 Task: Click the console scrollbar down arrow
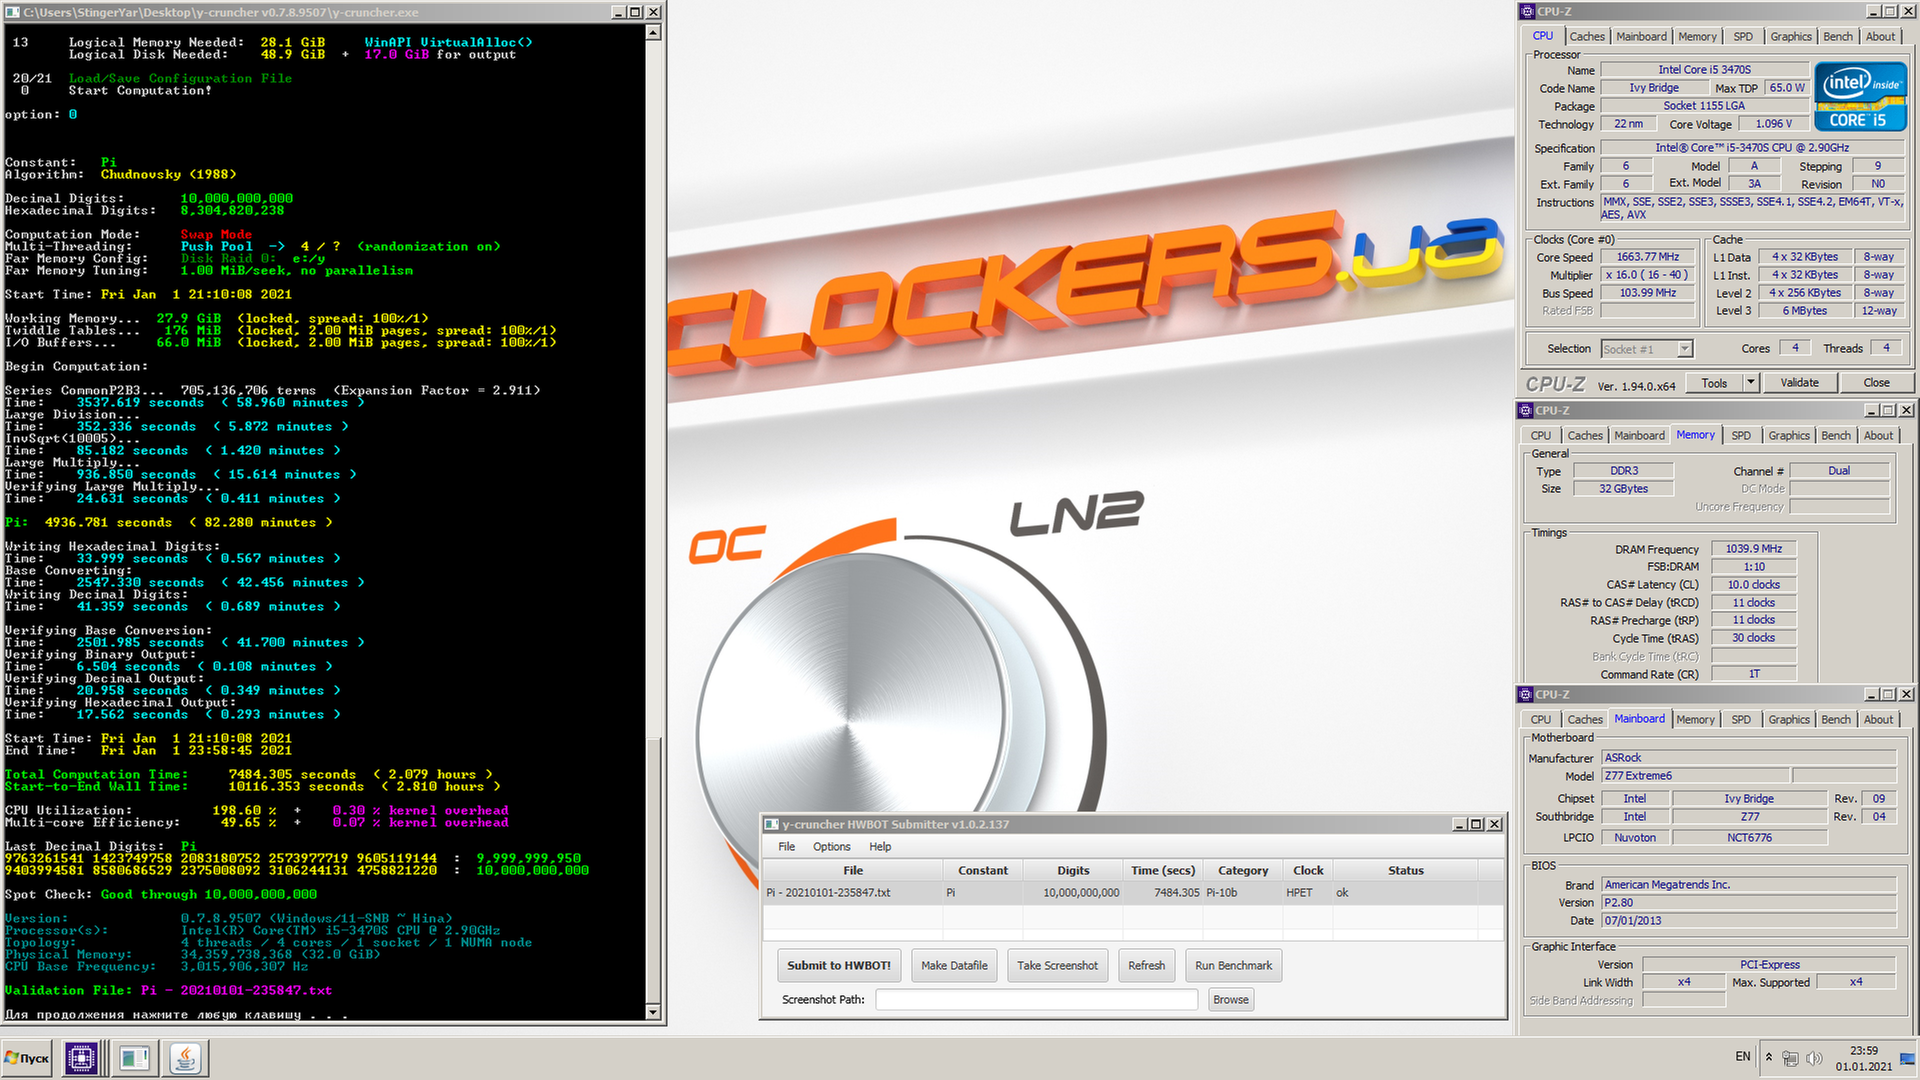653,1013
